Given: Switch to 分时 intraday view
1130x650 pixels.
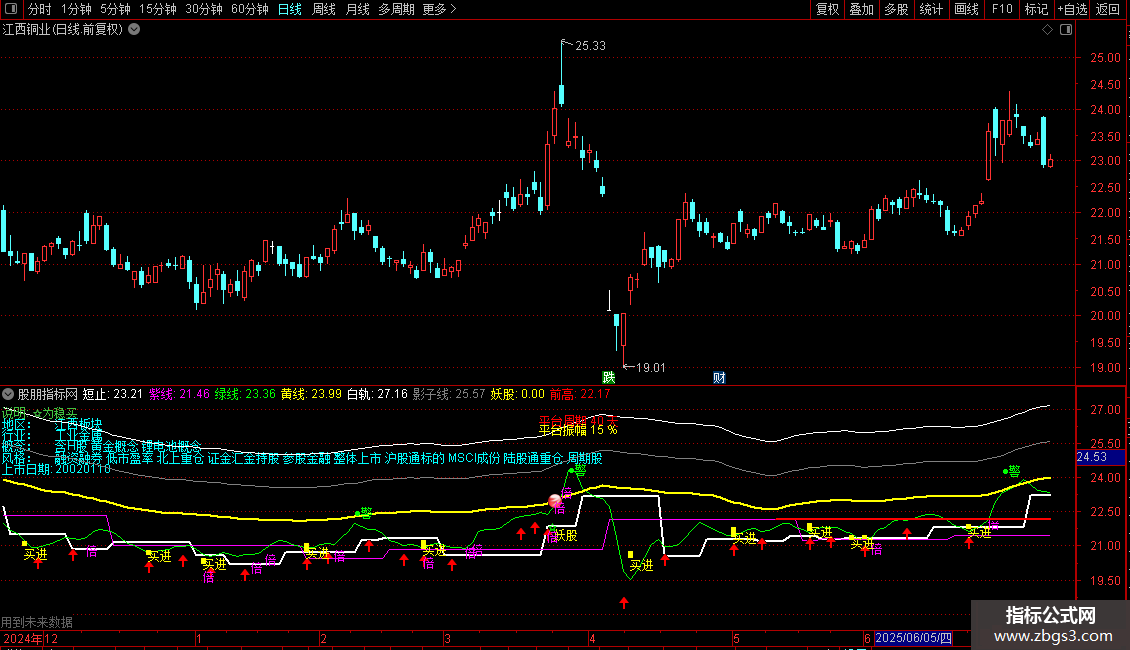Looking at the screenshot, I should tap(40, 9).
